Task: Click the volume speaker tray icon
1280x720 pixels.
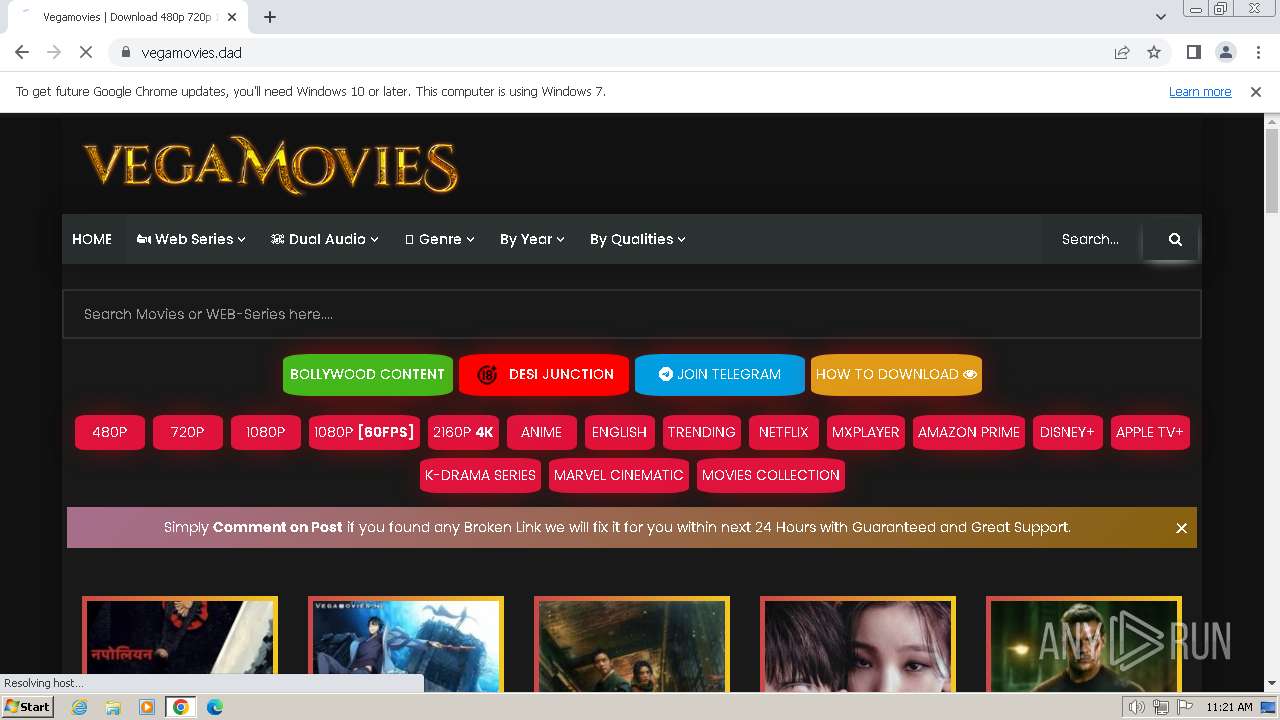Action: click(1137, 707)
